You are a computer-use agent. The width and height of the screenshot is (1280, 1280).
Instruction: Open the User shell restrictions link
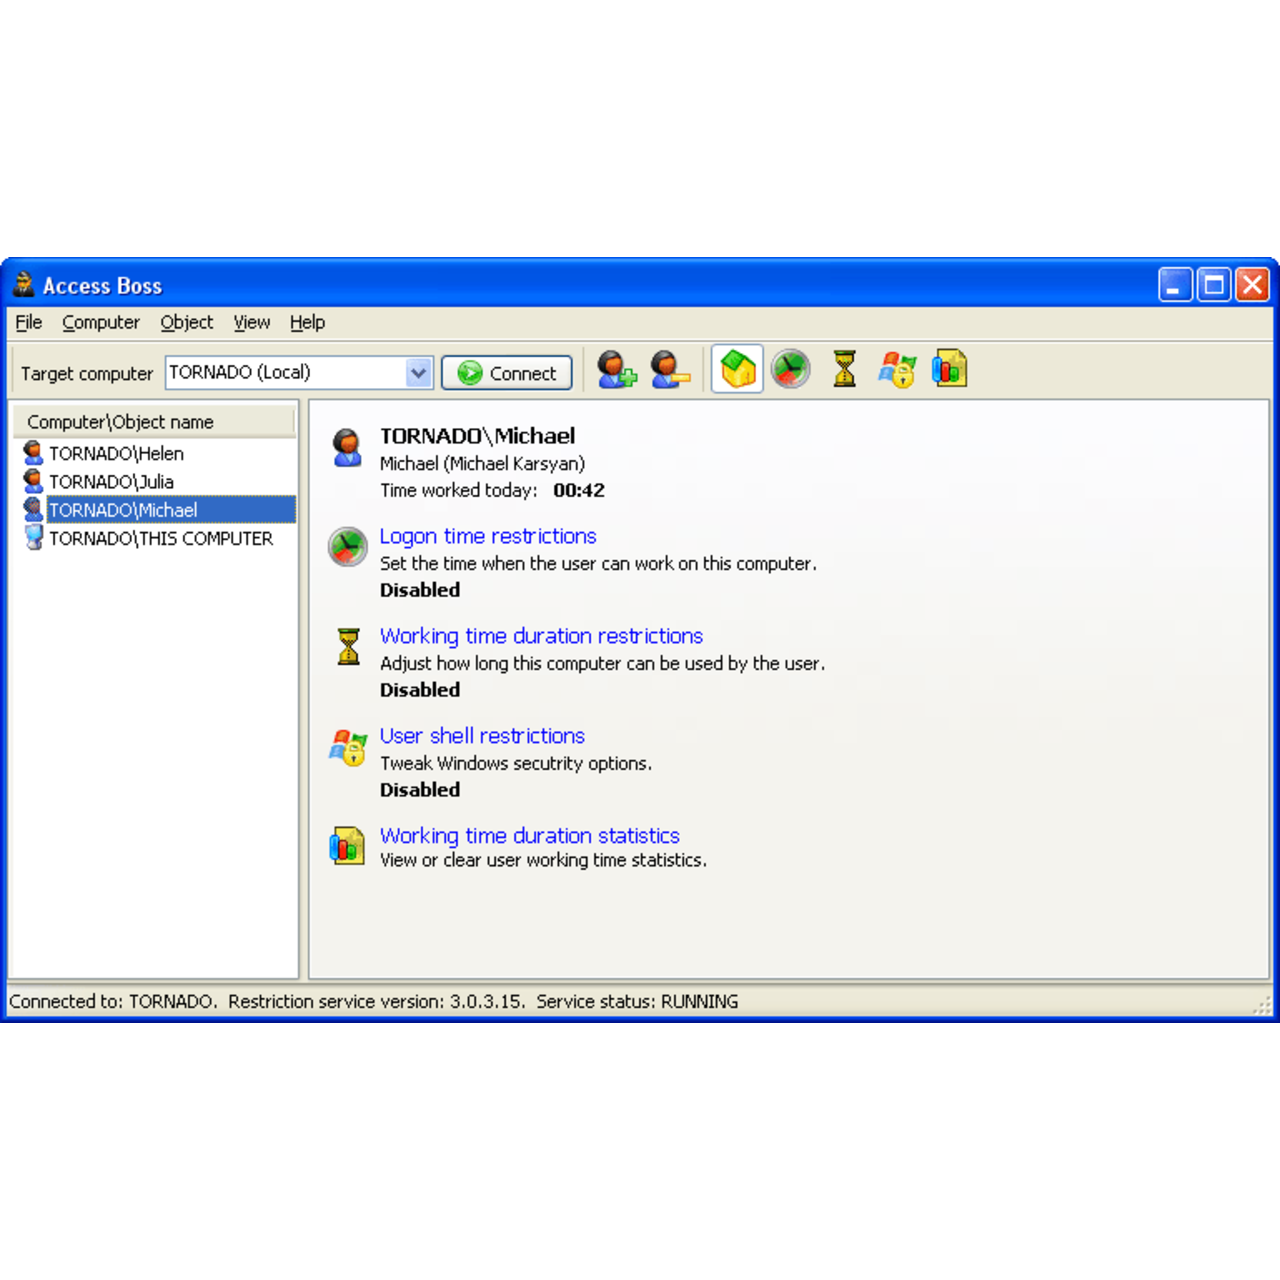[481, 736]
